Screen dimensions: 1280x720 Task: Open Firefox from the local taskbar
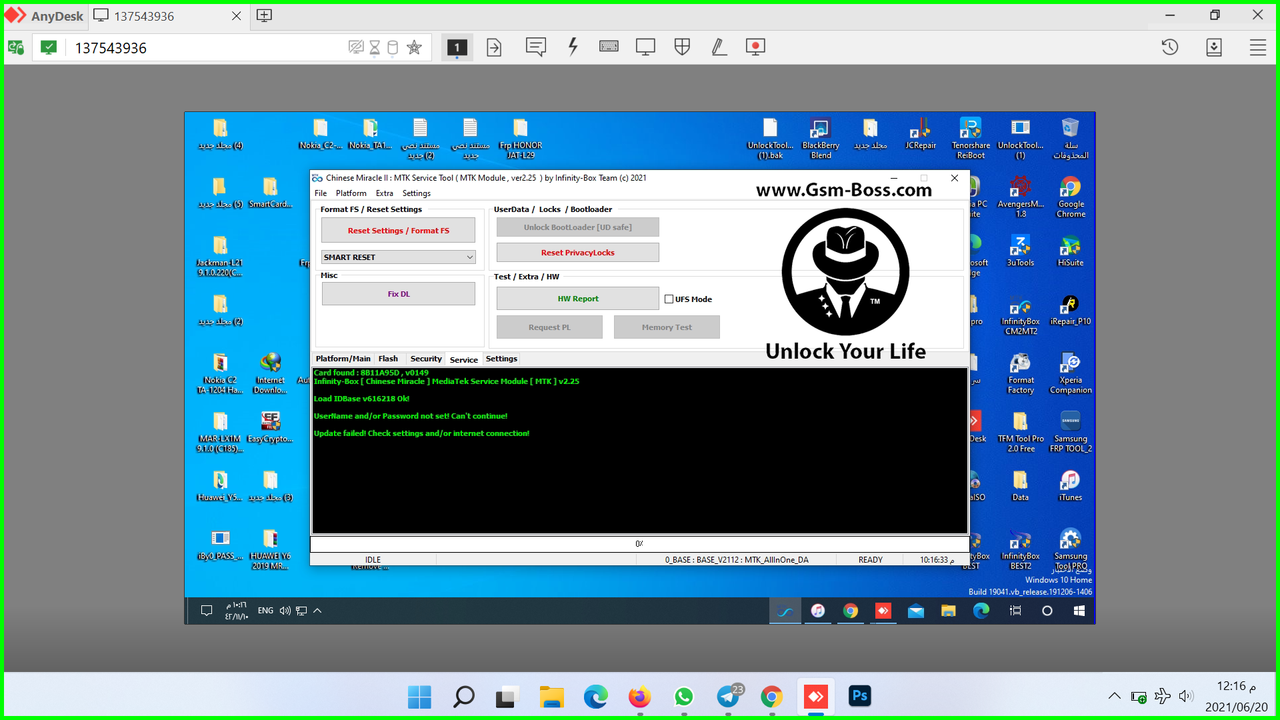tap(639, 696)
